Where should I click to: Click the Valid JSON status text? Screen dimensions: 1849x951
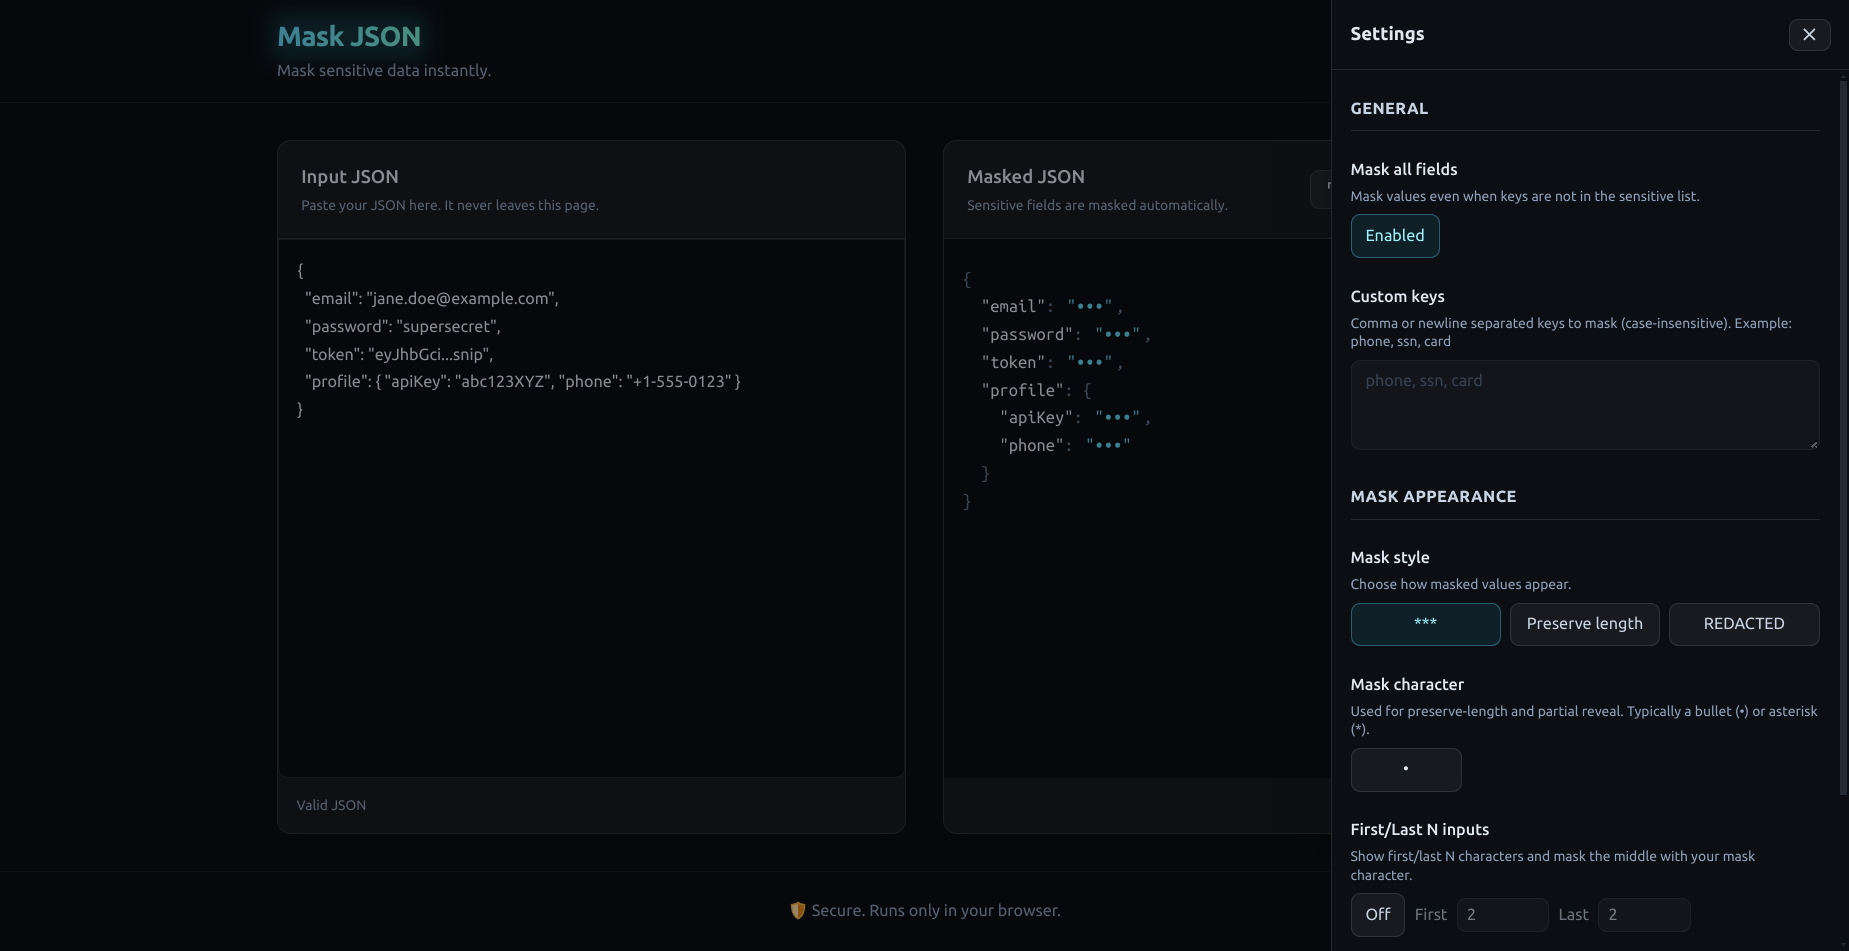tap(331, 805)
